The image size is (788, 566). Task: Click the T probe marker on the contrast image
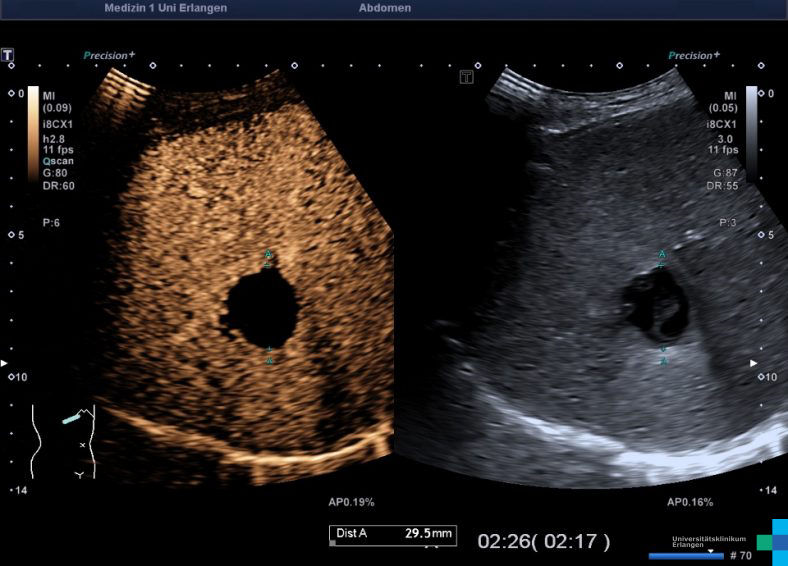pos(8,54)
